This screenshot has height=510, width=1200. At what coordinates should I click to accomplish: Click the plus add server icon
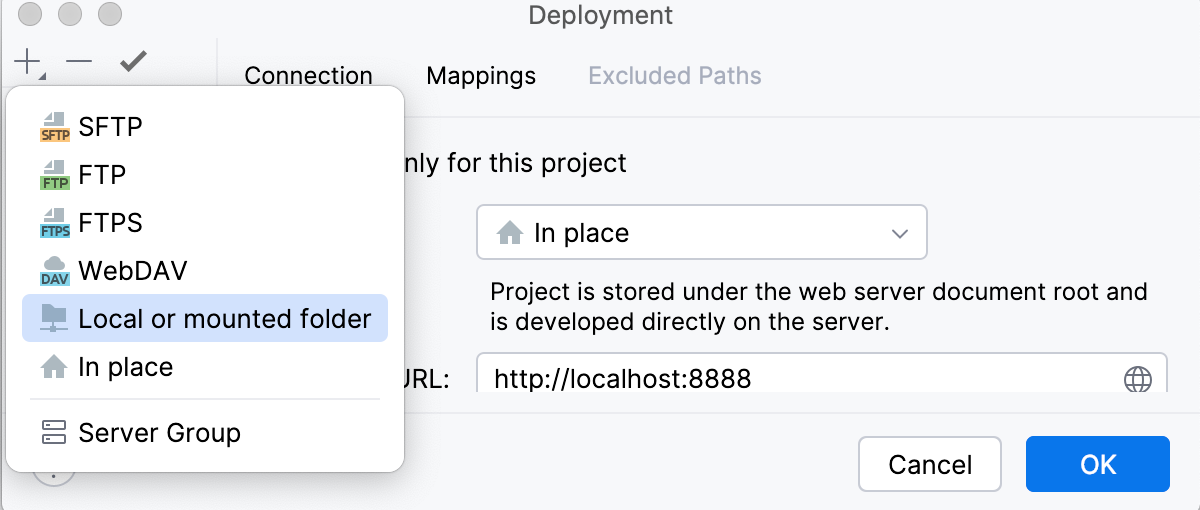pos(27,63)
